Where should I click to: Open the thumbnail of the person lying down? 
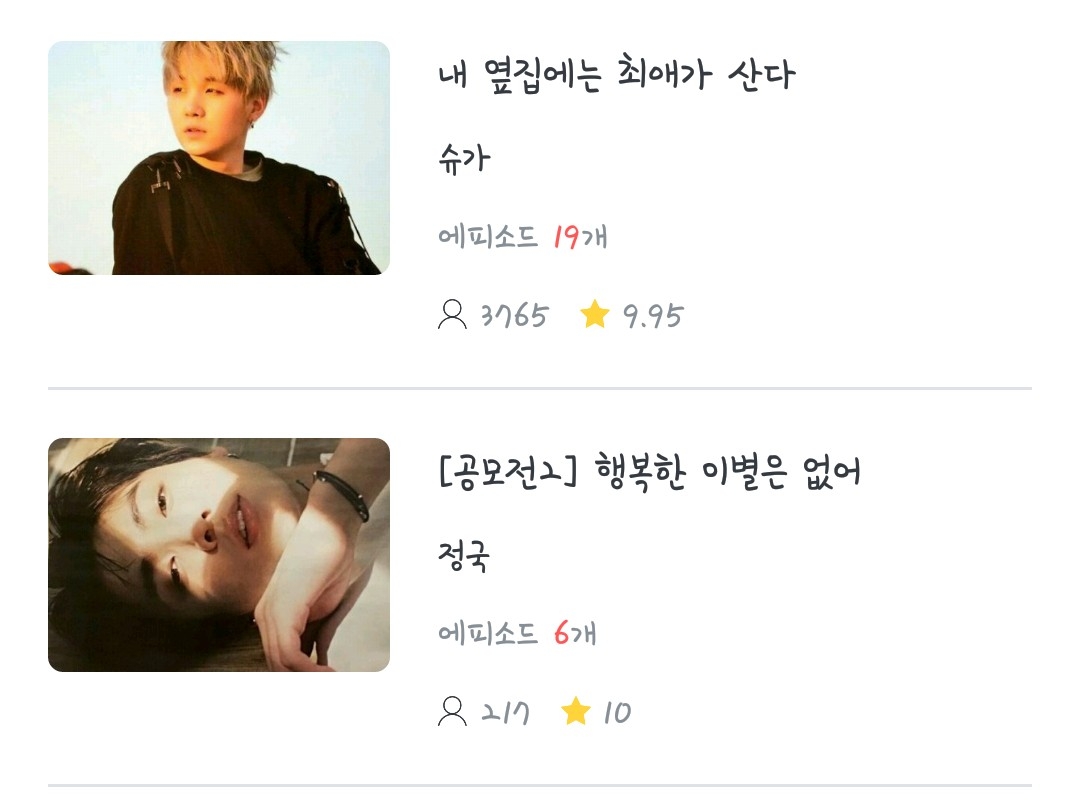pos(219,554)
